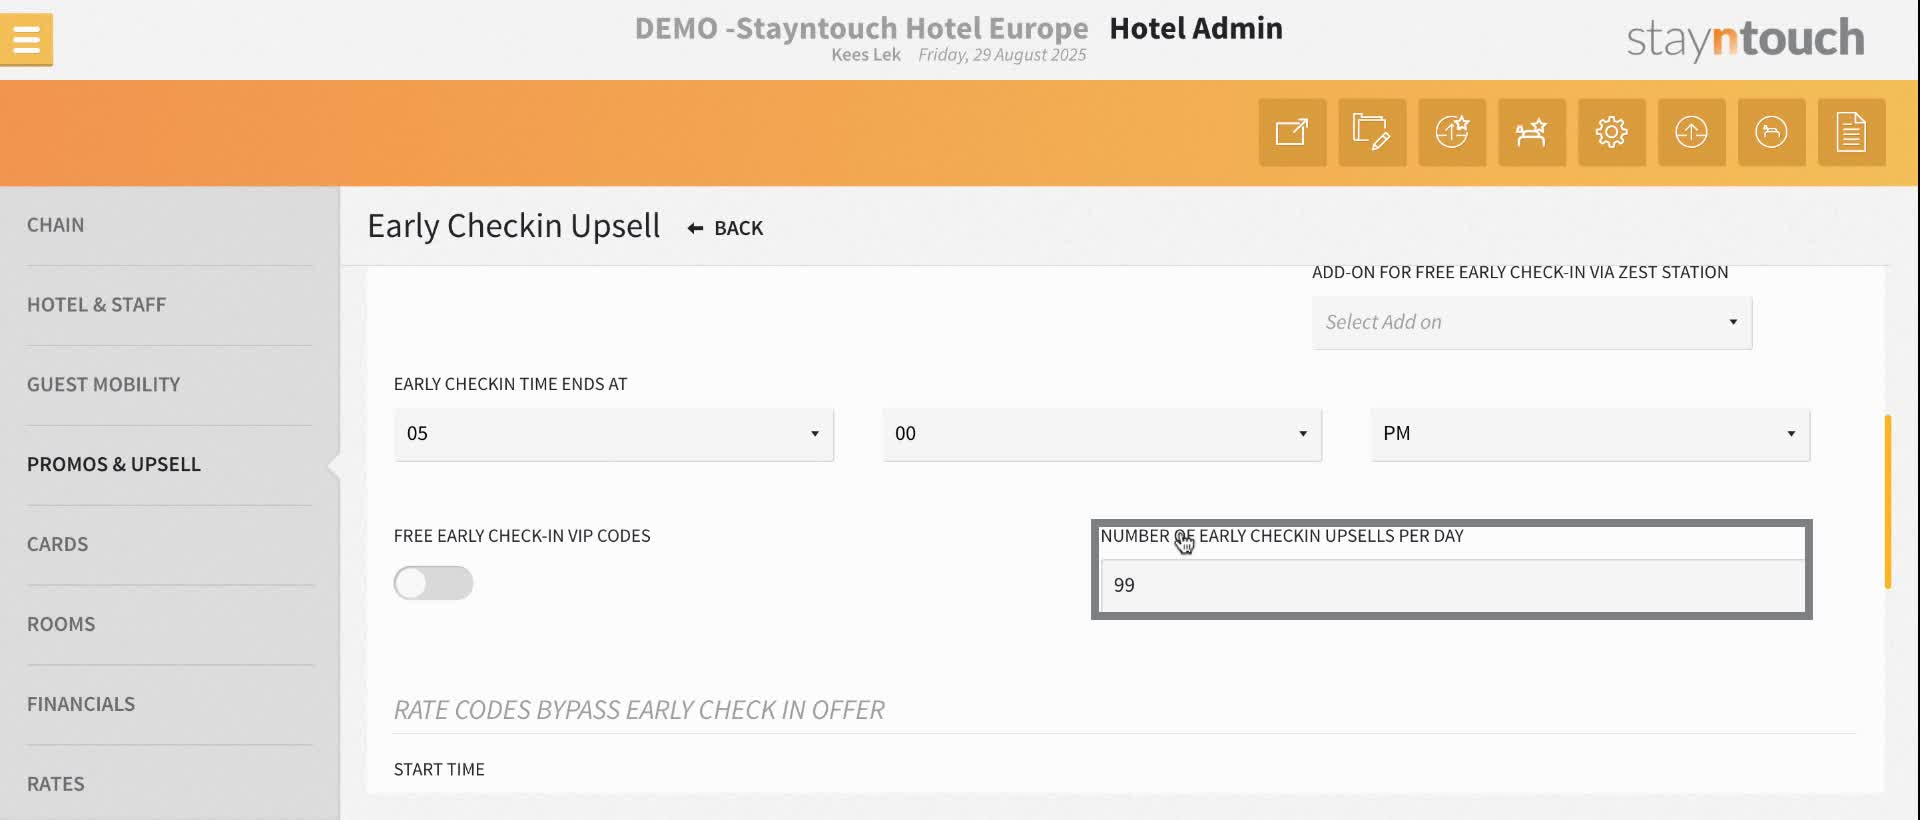Click the Rate Codes Bypass Early Check In Offer heading
The height and width of the screenshot is (820, 1920).
click(639, 710)
